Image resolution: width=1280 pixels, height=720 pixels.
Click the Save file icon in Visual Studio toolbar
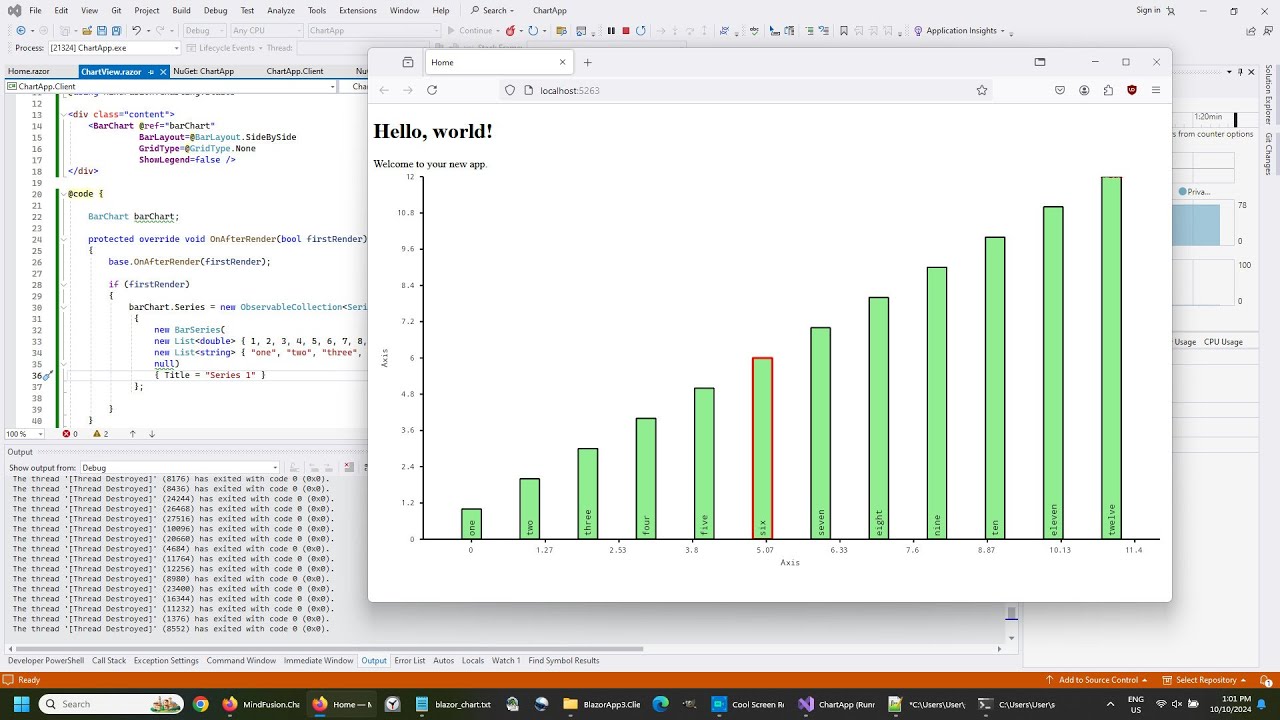pyautogui.click(x=101, y=31)
